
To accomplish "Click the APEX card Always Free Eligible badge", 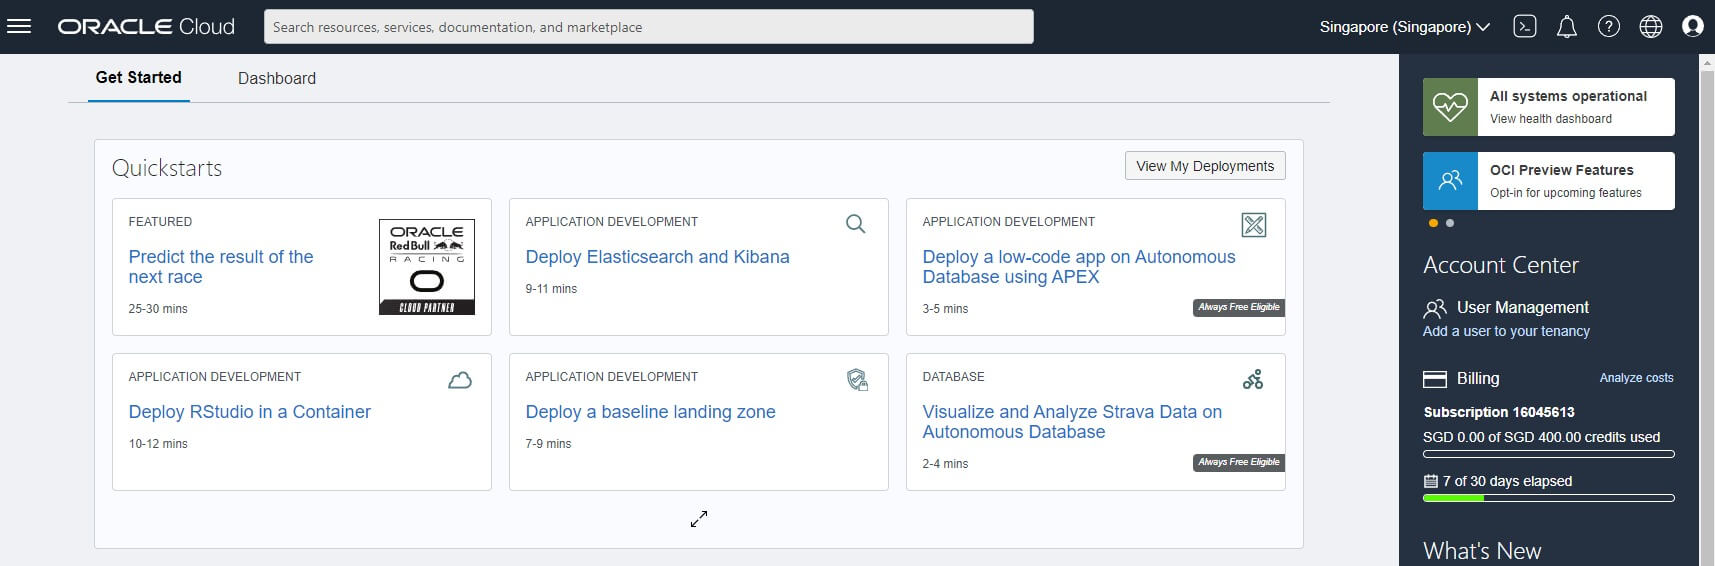I will click(x=1238, y=308).
